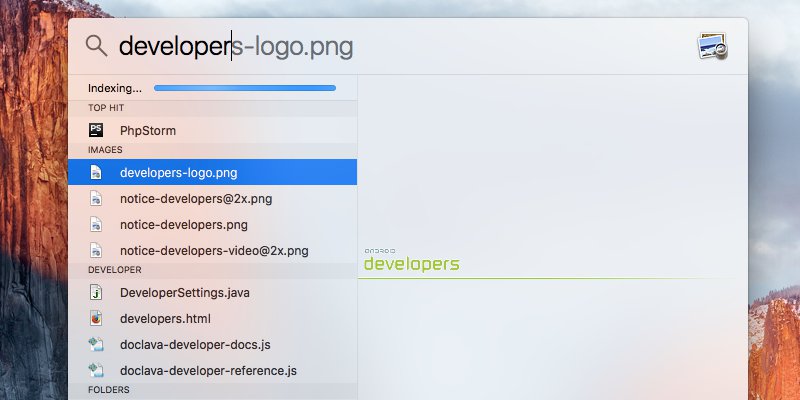Click the notice-developers.png file icon
The height and width of the screenshot is (400, 800).
(x=96, y=224)
